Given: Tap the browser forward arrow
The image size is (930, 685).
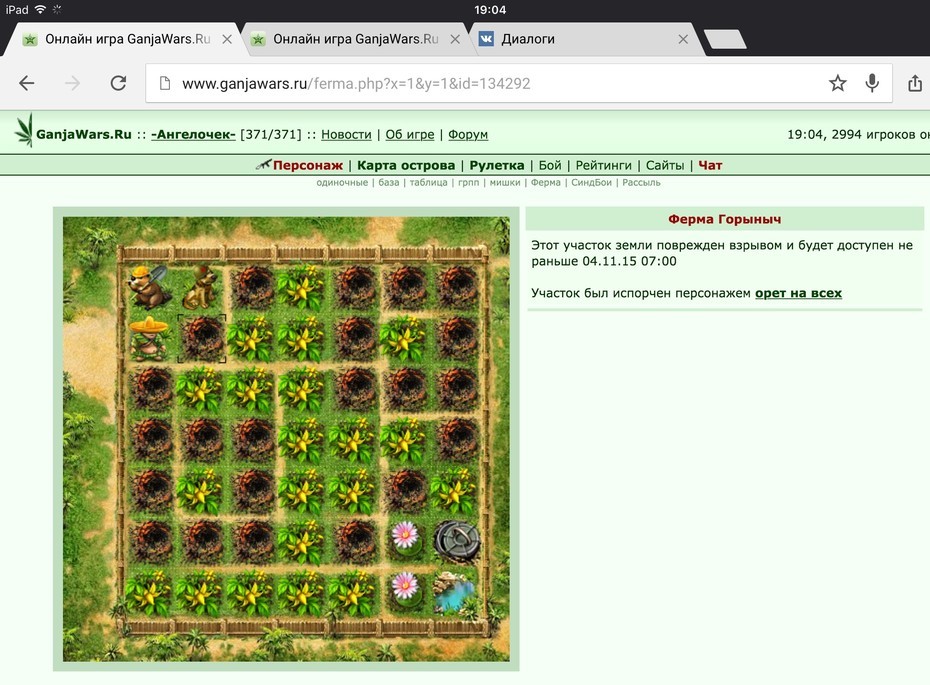Looking at the screenshot, I should click(x=72, y=84).
